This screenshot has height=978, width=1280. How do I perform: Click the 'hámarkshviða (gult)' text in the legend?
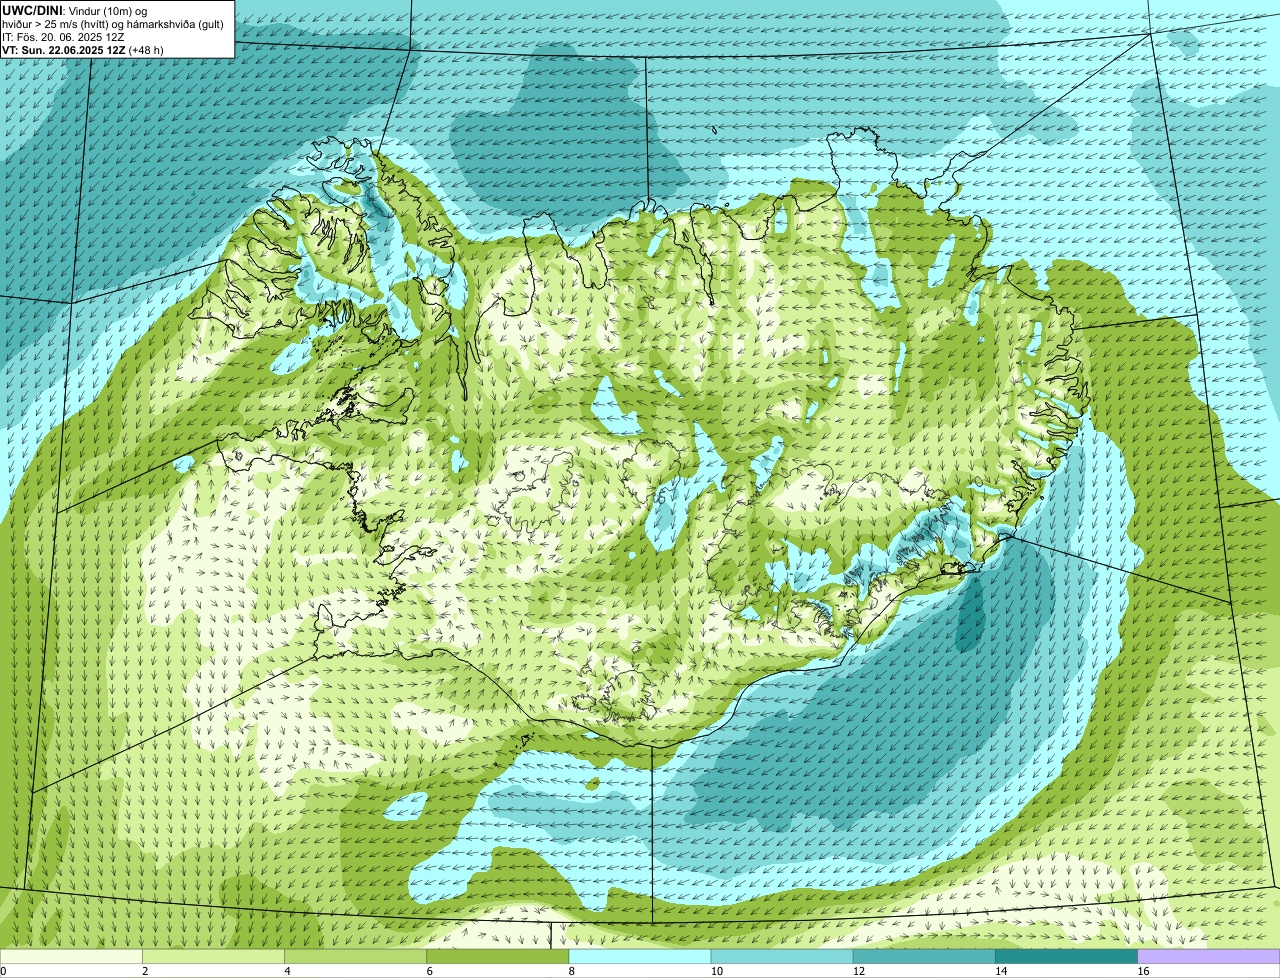click(x=176, y=24)
